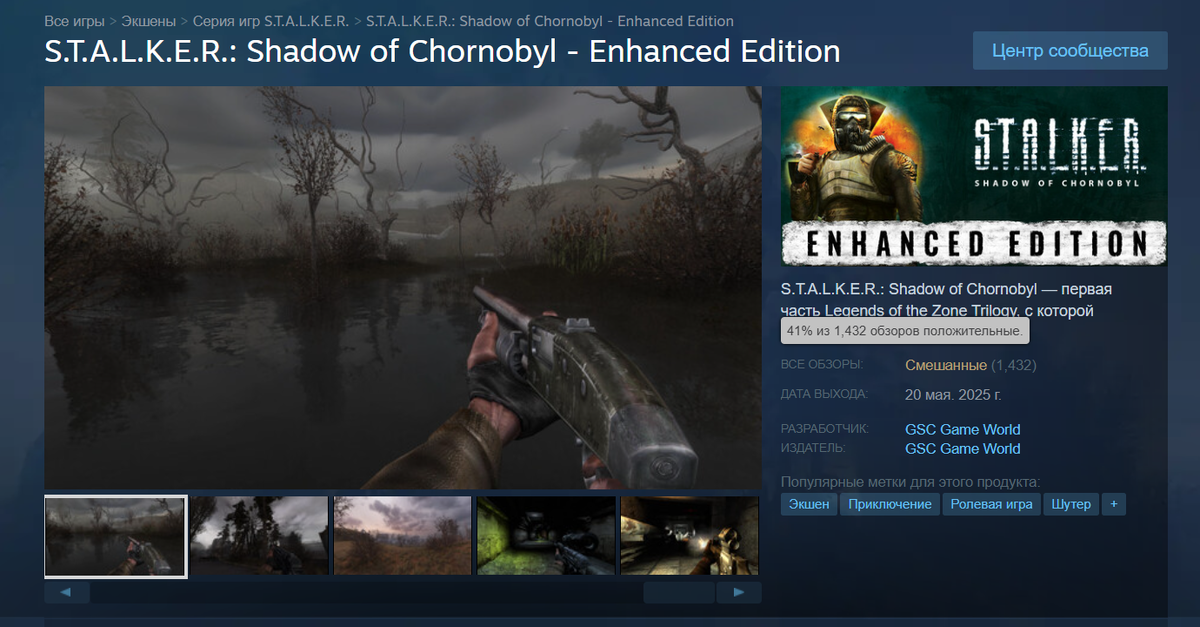Click the screenshot strip scrollbar handle

tap(679, 593)
